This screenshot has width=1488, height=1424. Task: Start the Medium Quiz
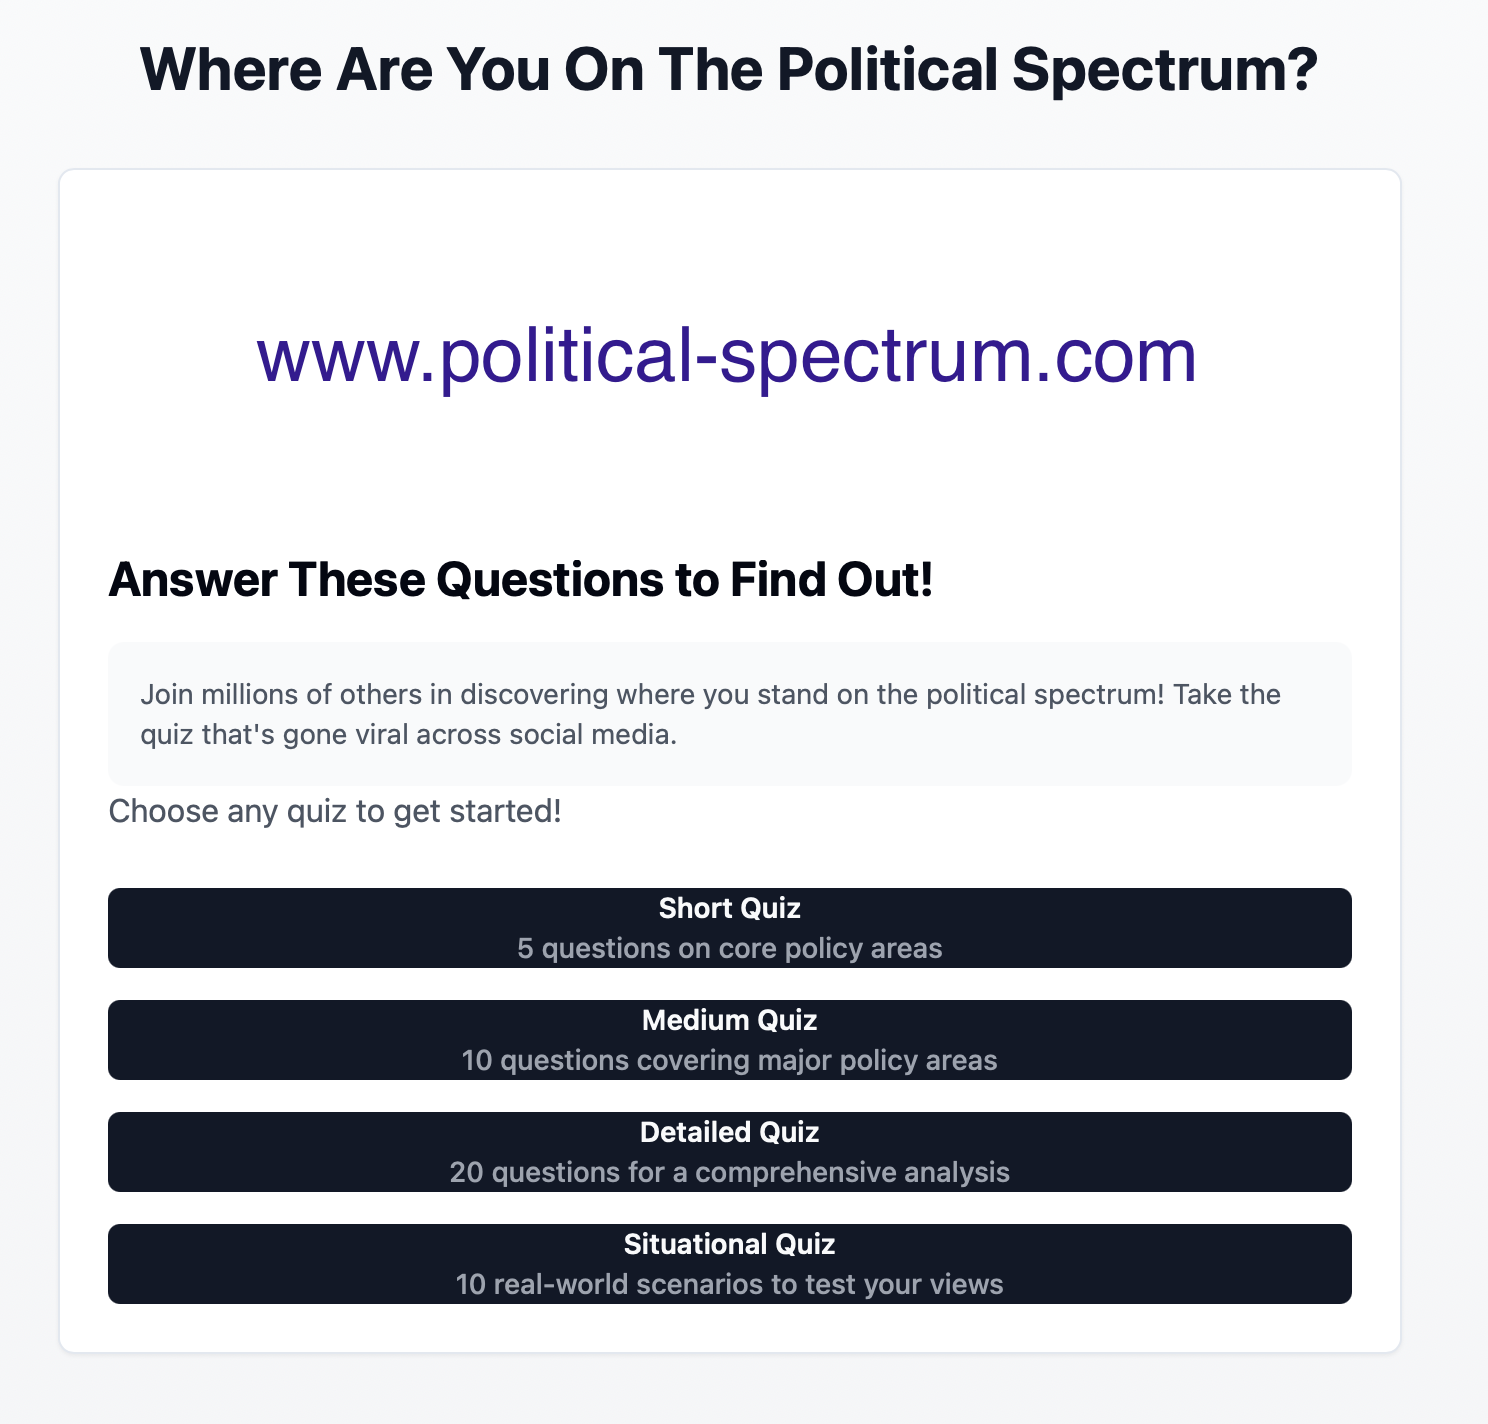point(729,1040)
